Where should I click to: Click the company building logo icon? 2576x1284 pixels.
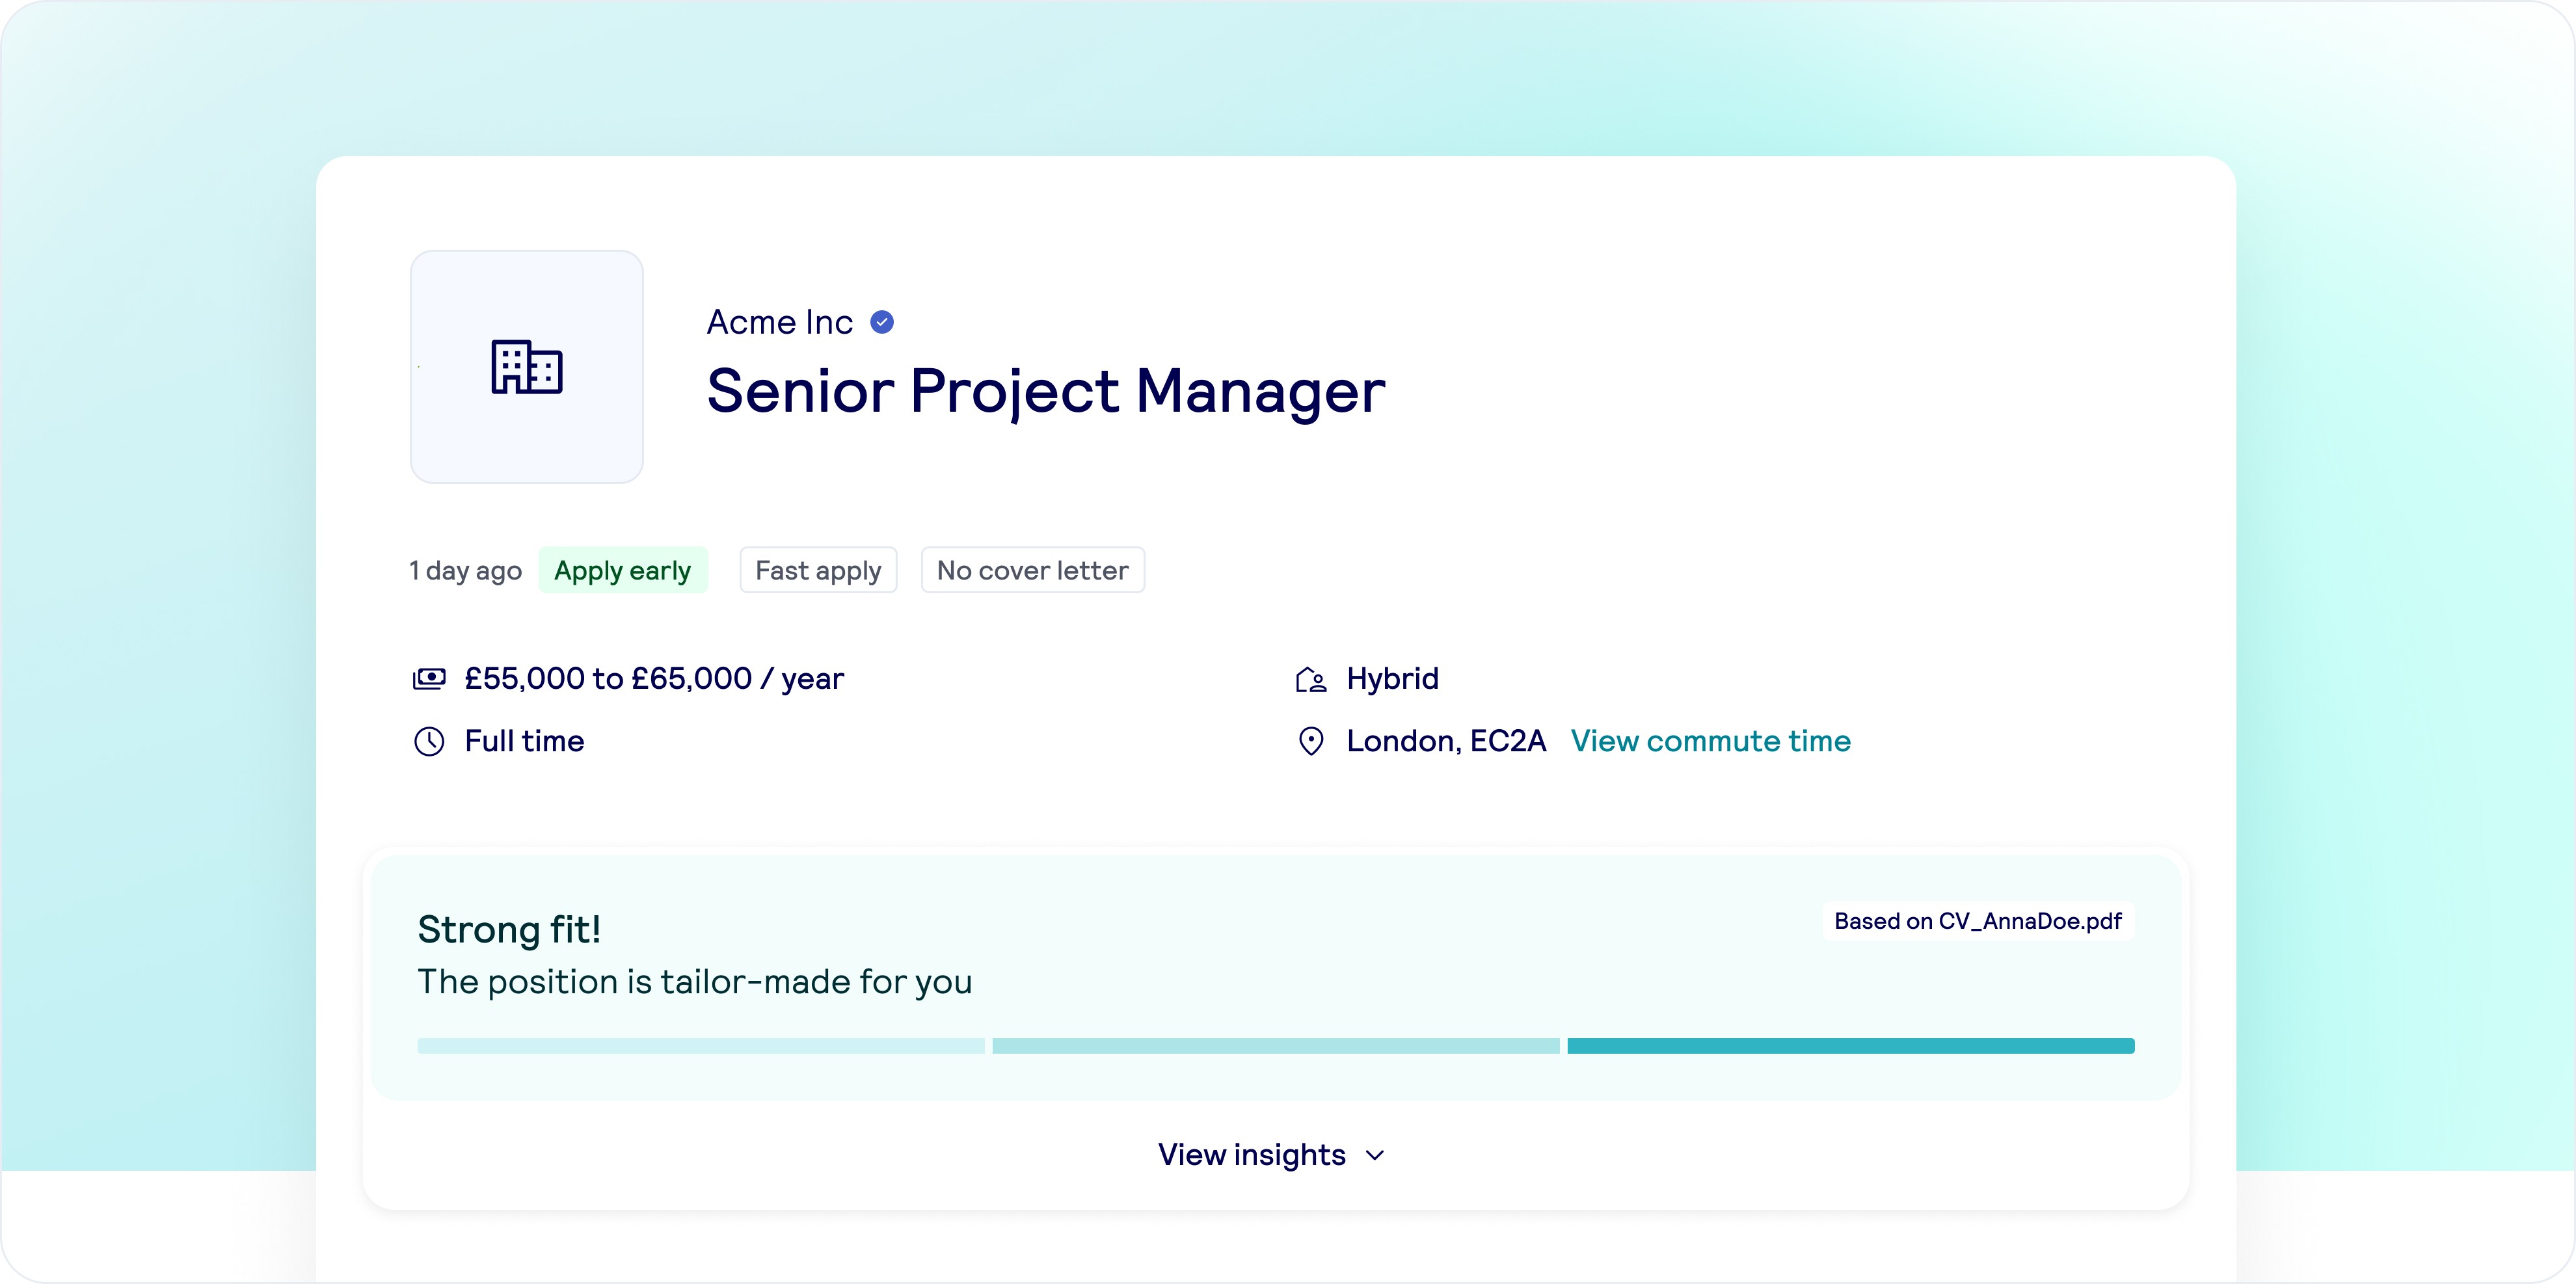click(x=527, y=367)
